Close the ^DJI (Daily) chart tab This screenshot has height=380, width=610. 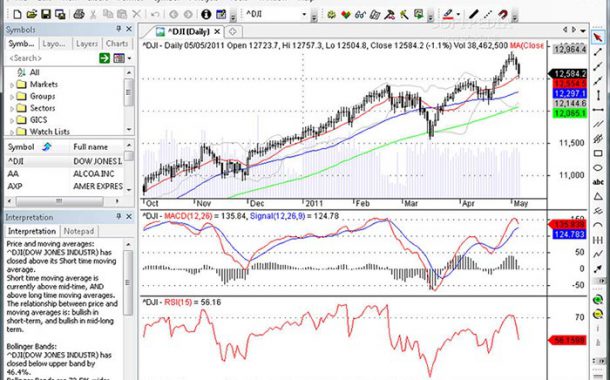(217, 32)
